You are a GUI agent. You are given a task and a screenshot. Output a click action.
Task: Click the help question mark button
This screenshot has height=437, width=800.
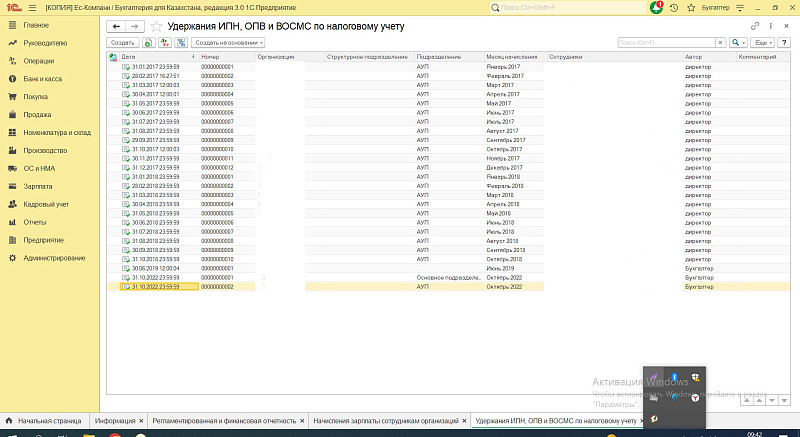click(x=785, y=43)
